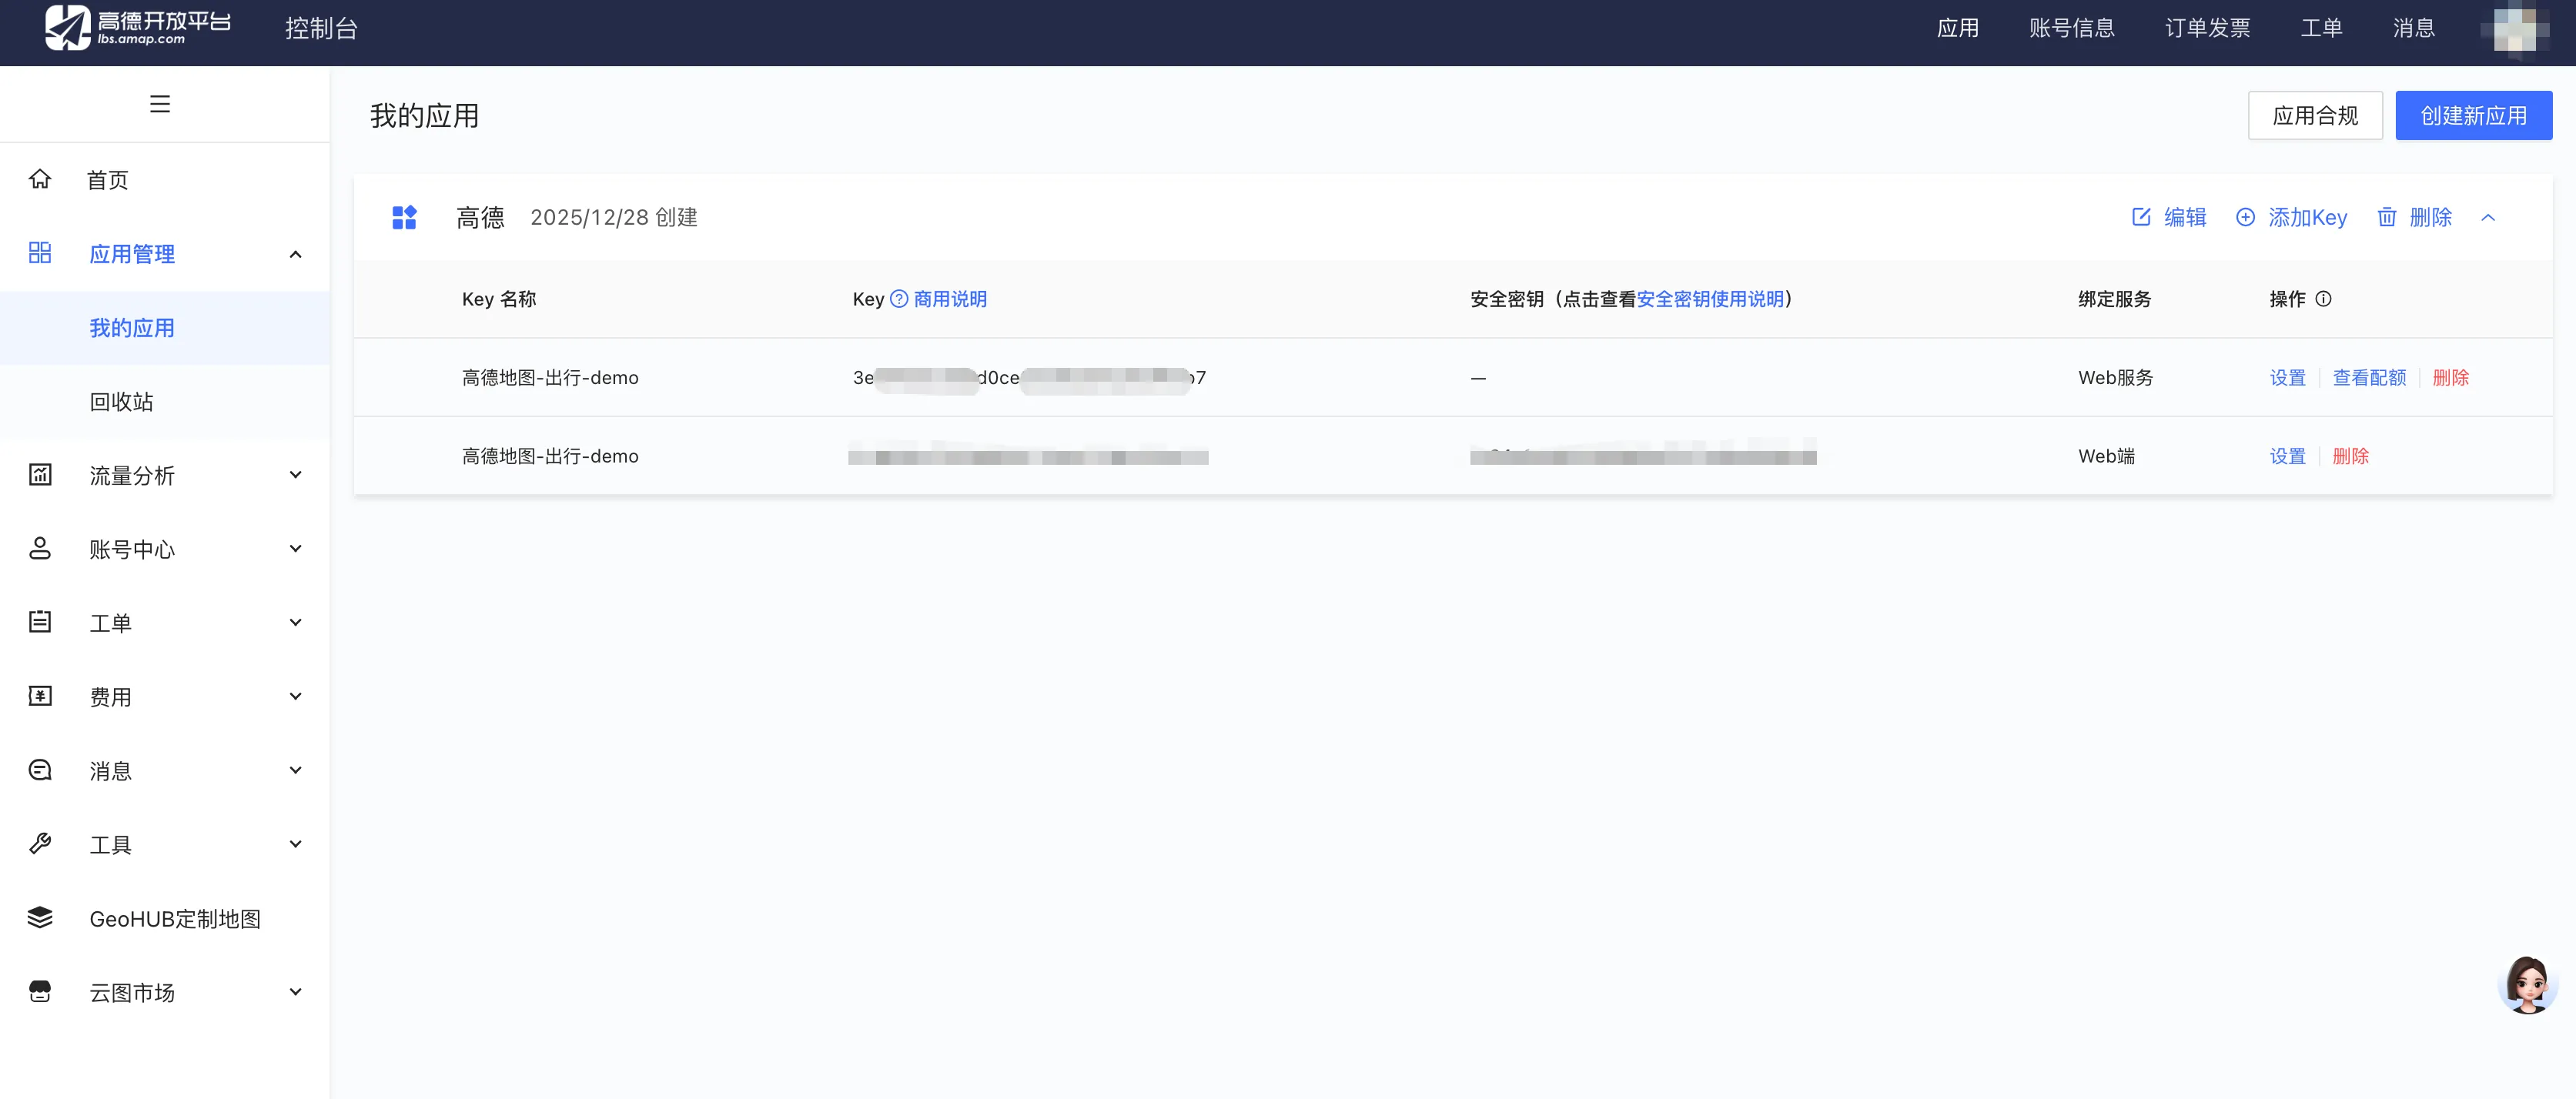Expand the 流量分析 sidebar menu

pos(295,475)
